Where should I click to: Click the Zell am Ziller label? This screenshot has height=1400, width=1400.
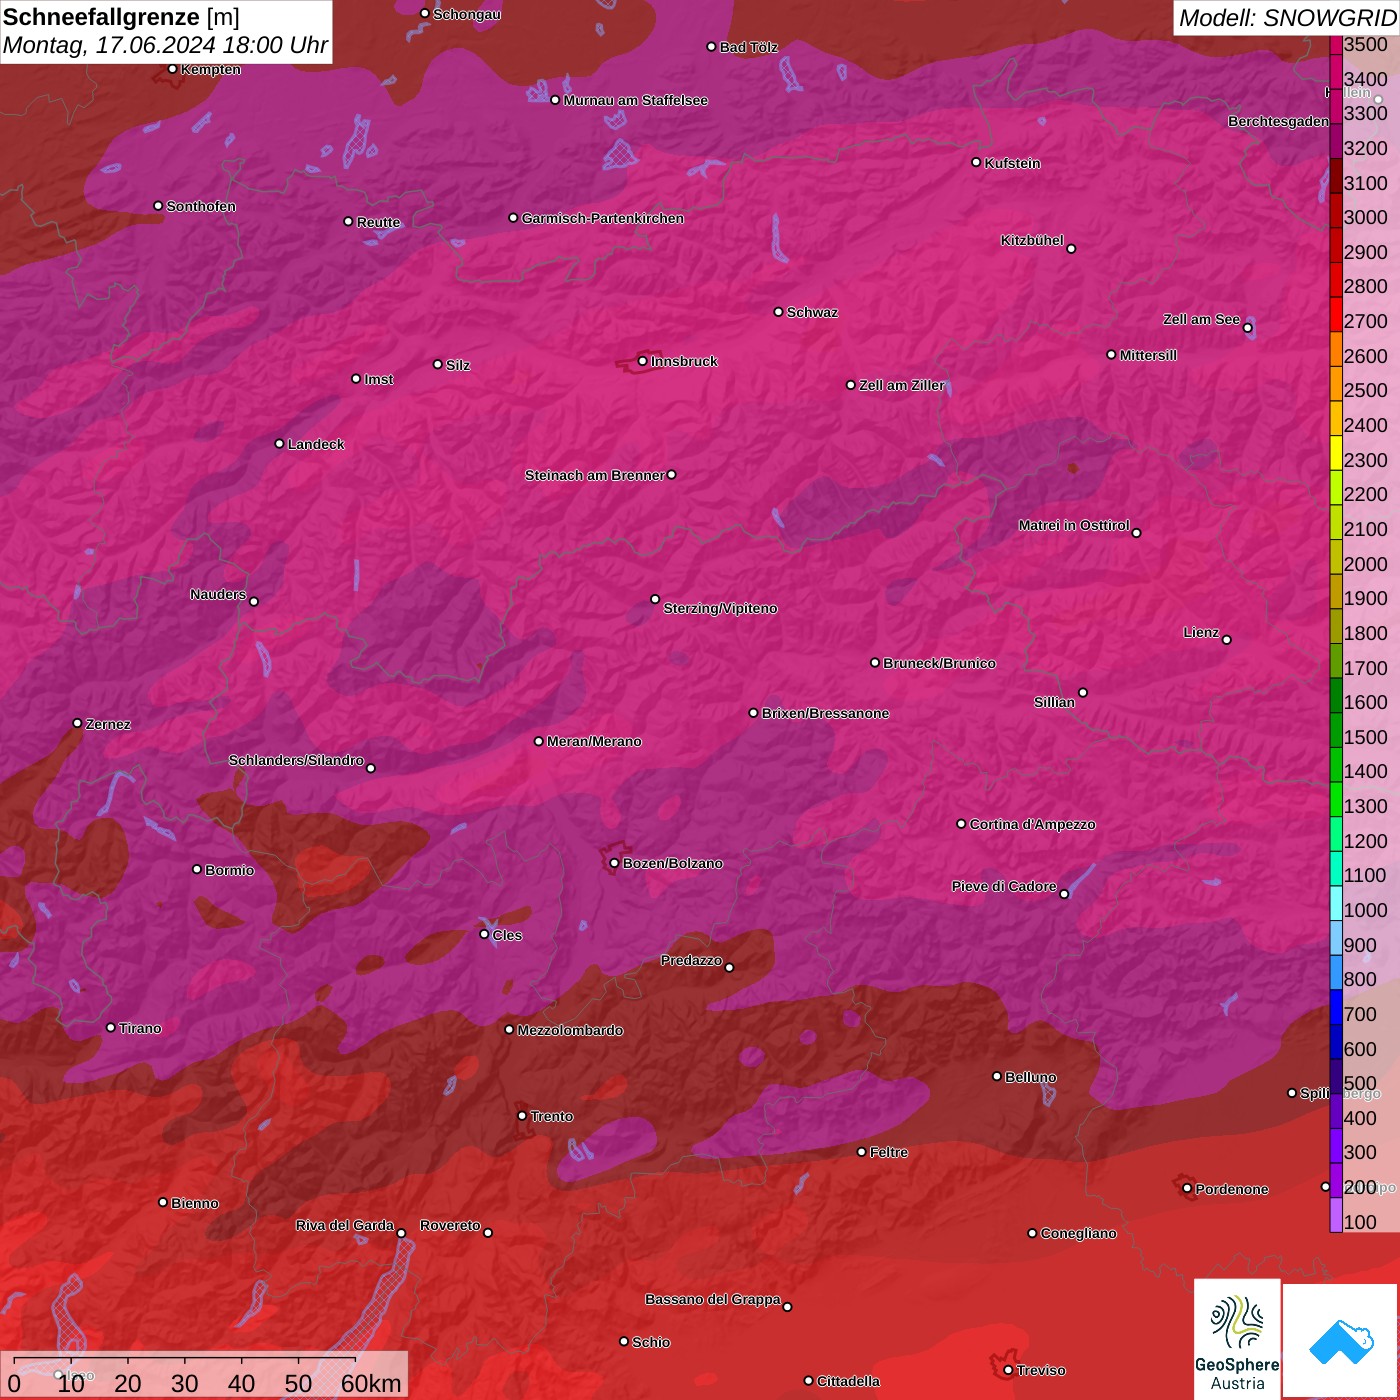[902, 385]
